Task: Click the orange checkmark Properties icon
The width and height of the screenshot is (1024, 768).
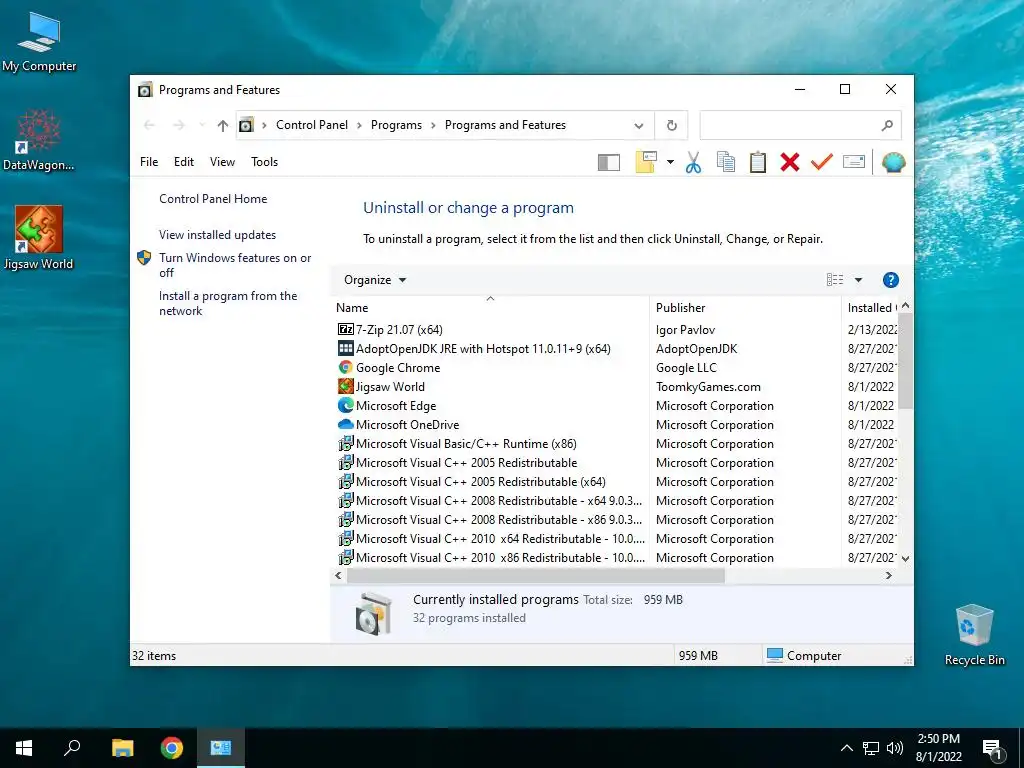Action: coord(822,161)
